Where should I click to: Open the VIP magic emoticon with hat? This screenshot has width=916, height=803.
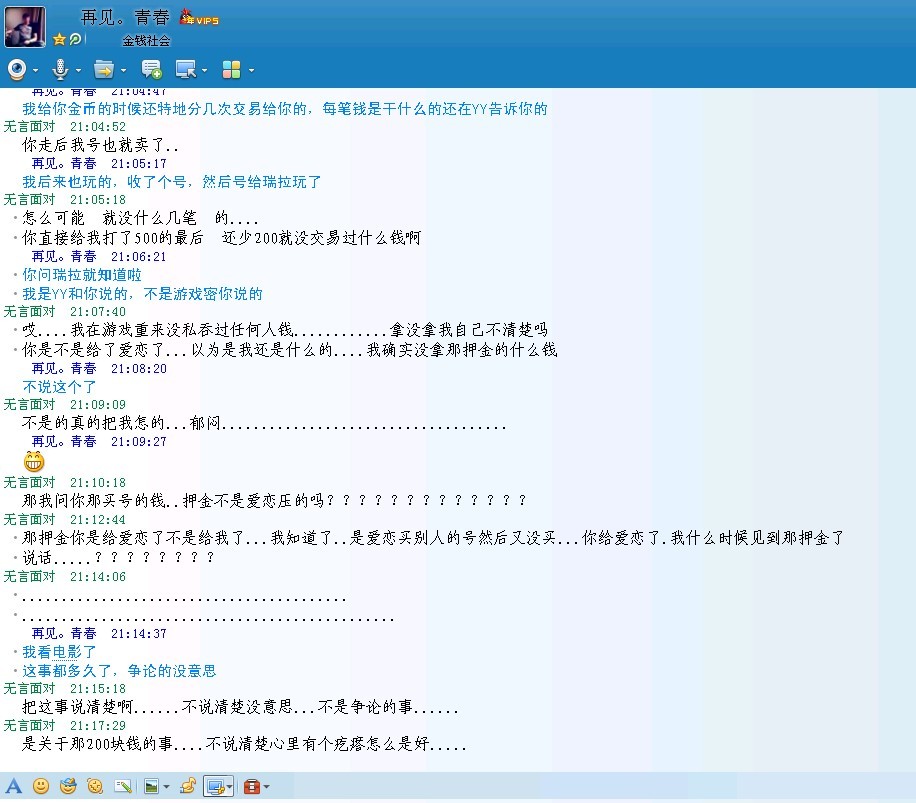coord(68,786)
